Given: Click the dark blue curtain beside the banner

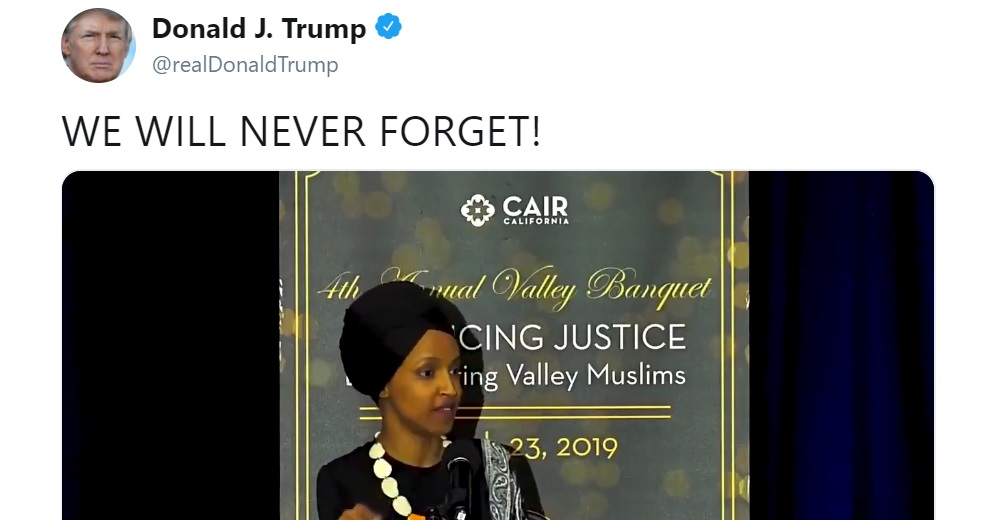Looking at the screenshot, I should pyautogui.click(x=841, y=345).
